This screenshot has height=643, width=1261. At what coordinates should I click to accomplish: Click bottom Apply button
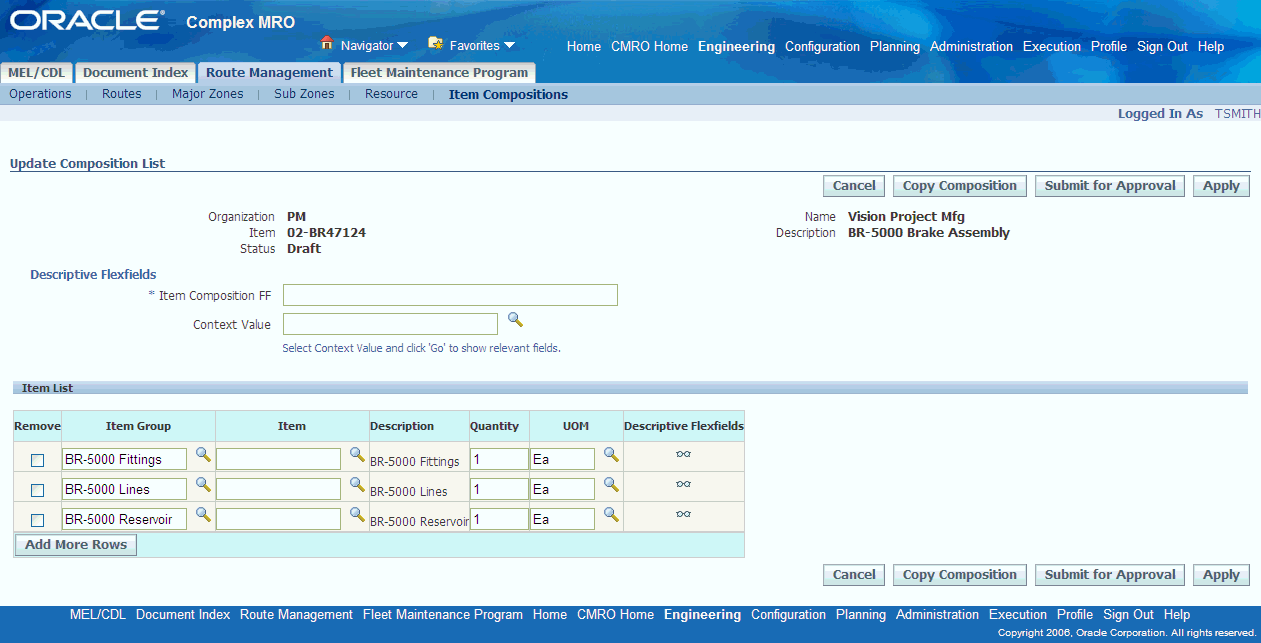click(1221, 575)
